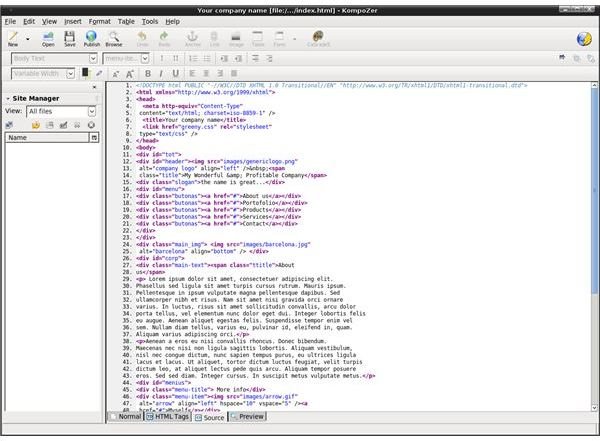Open the New button dropdown arrow

coord(28,39)
